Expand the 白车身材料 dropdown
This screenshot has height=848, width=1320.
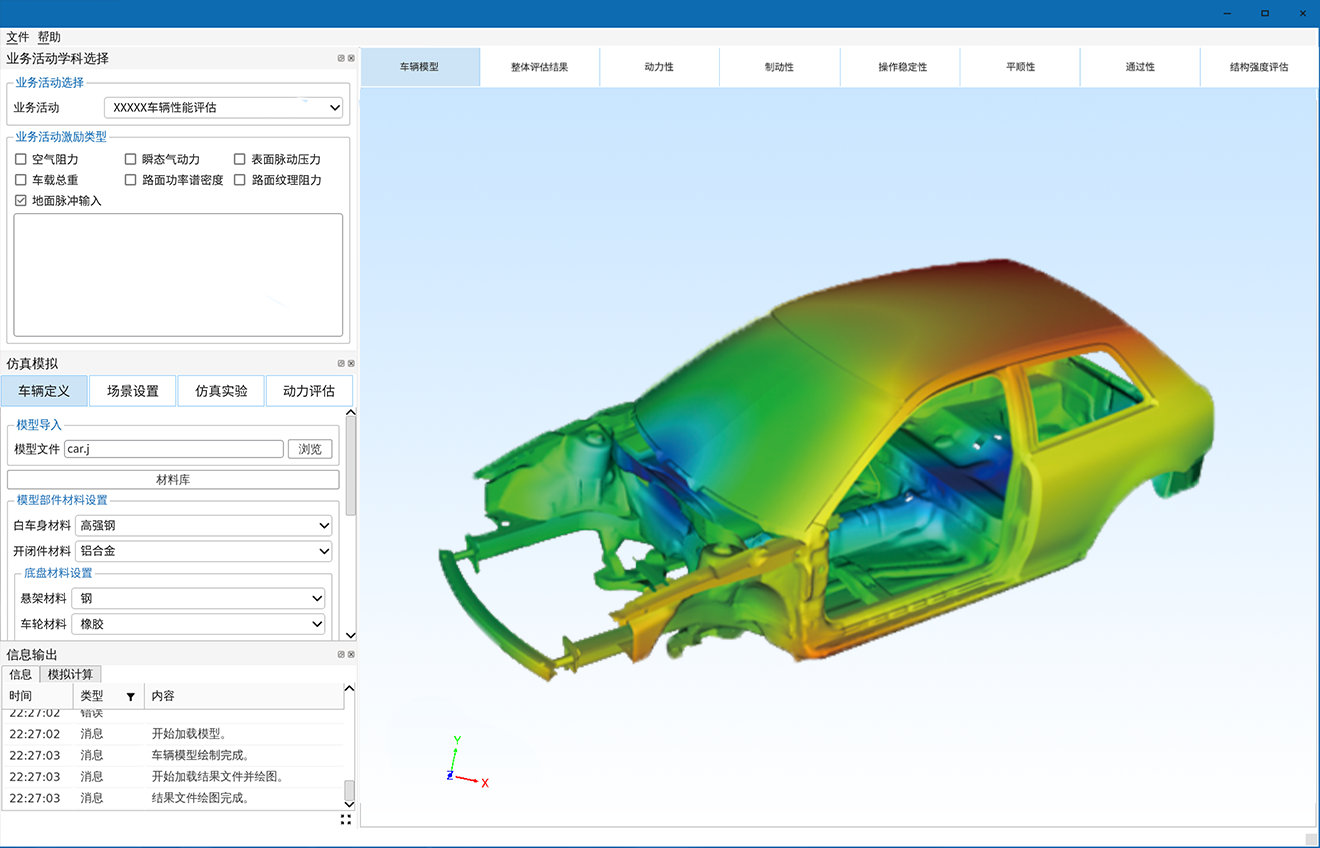[x=204, y=525]
